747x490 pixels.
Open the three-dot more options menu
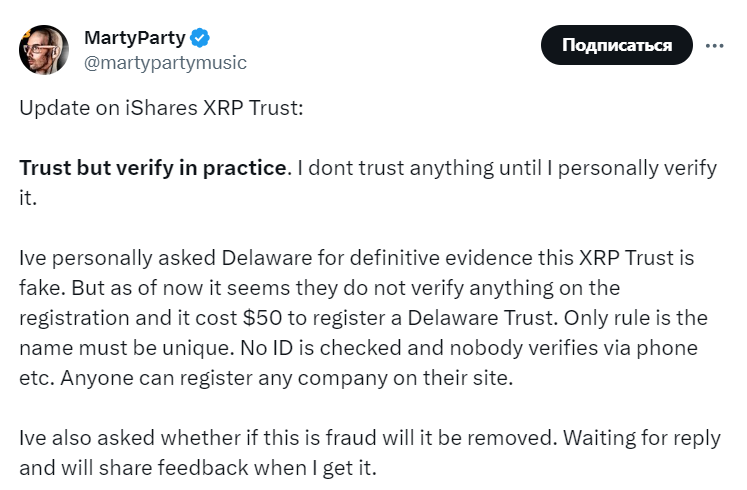pyautogui.click(x=715, y=46)
